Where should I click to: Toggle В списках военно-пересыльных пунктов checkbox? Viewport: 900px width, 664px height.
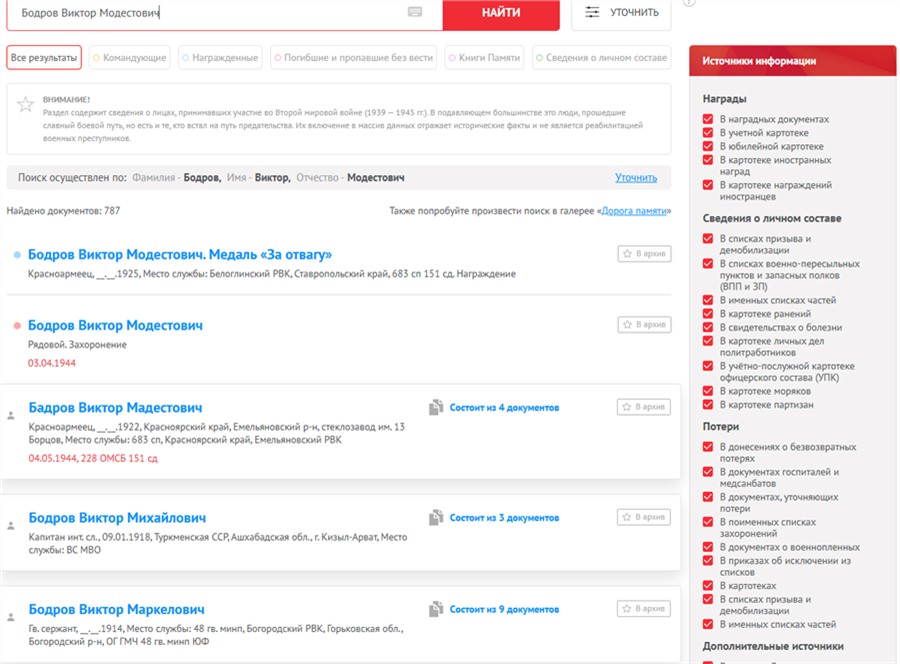tap(708, 263)
